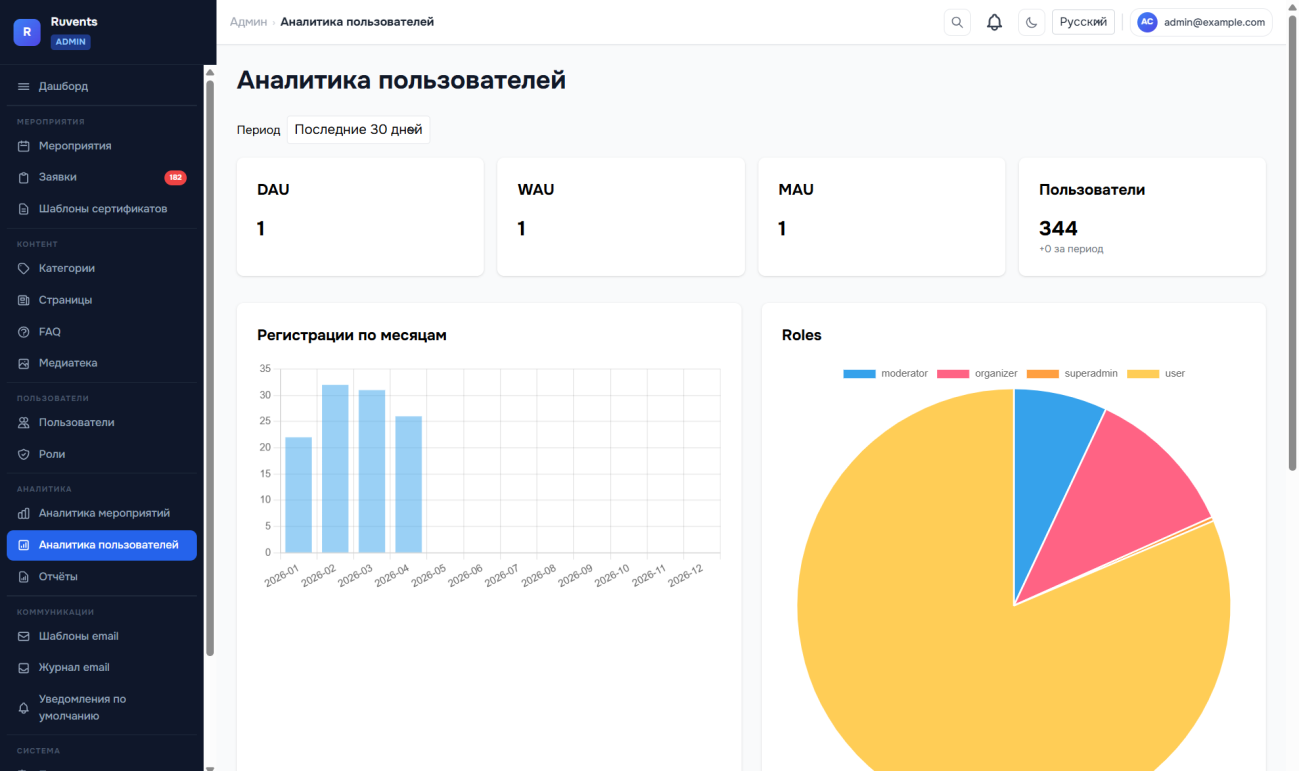Open Уведомления по умолчанию
Screen dimensions: 1299x771
coord(102,708)
